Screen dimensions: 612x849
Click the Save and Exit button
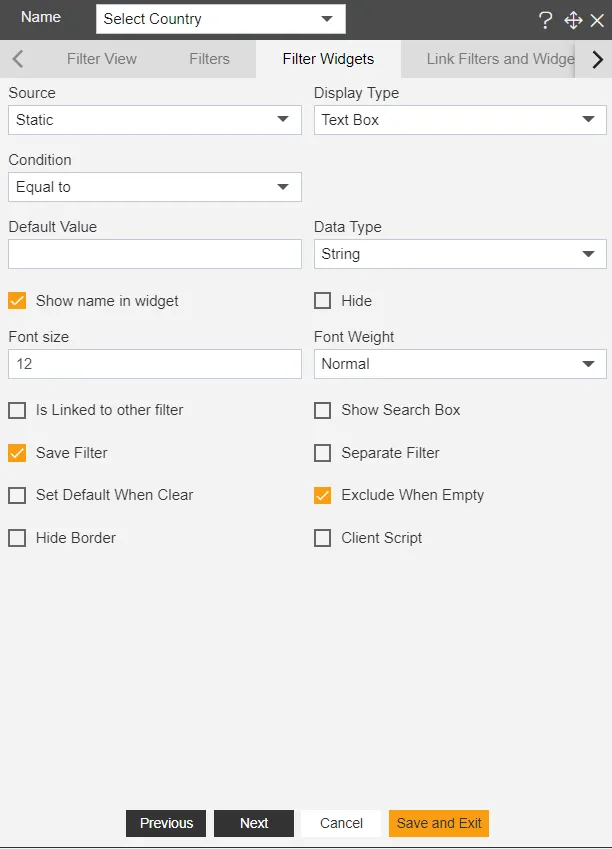[x=439, y=823]
